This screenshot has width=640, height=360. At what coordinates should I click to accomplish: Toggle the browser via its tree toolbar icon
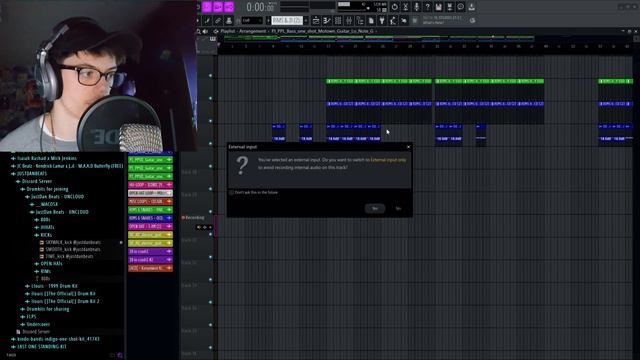point(360,20)
